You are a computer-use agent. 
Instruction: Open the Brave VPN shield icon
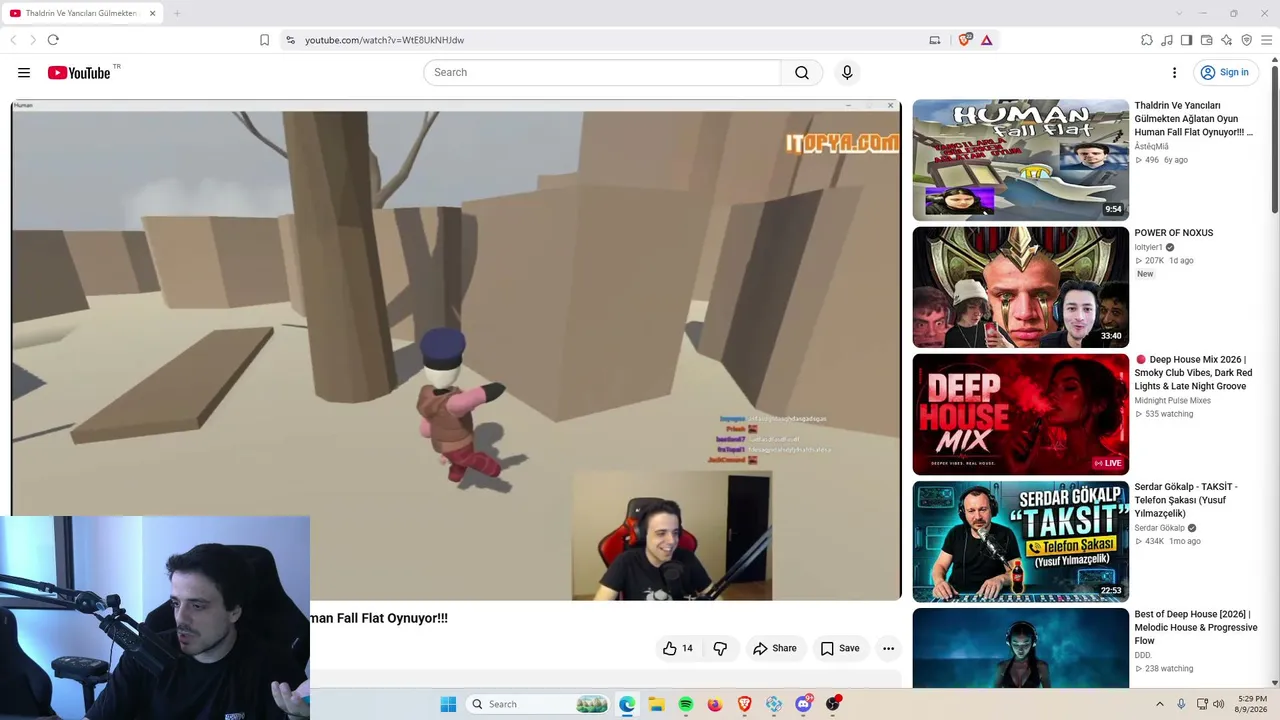pyautogui.click(x=1247, y=40)
